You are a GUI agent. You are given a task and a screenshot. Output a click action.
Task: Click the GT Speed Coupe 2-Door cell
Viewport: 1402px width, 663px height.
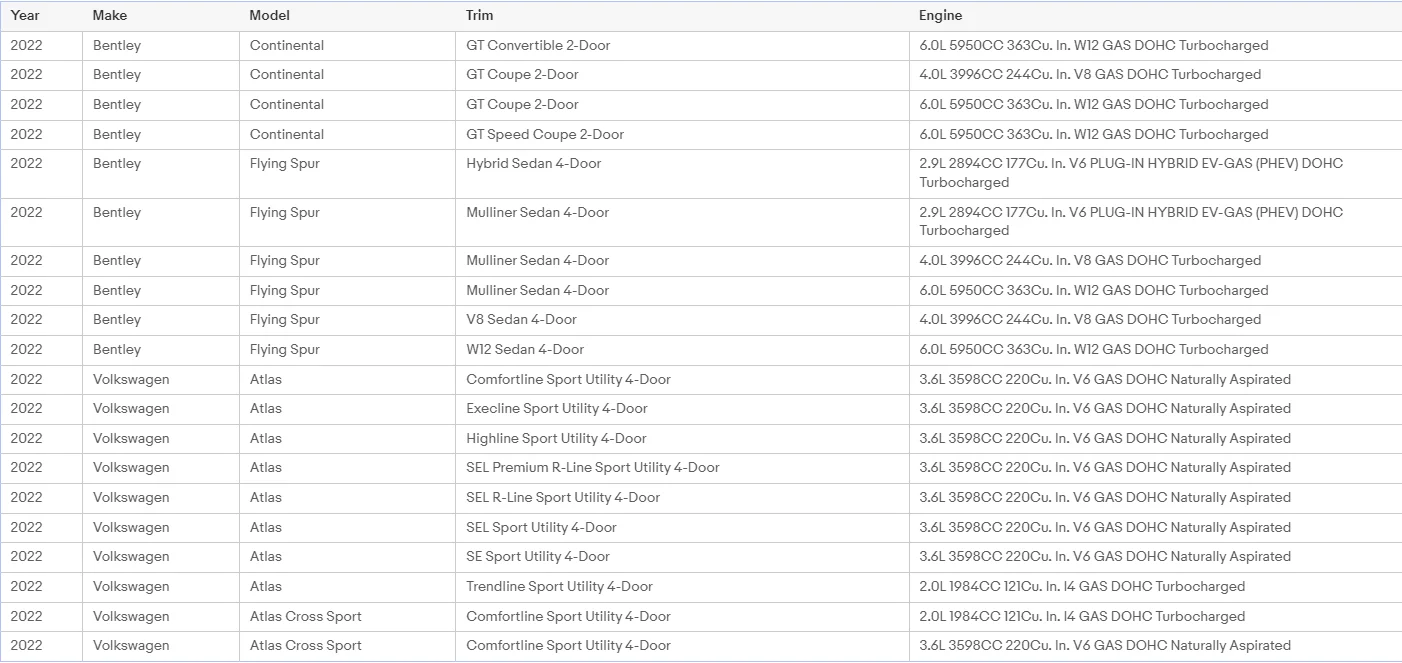click(682, 135)
